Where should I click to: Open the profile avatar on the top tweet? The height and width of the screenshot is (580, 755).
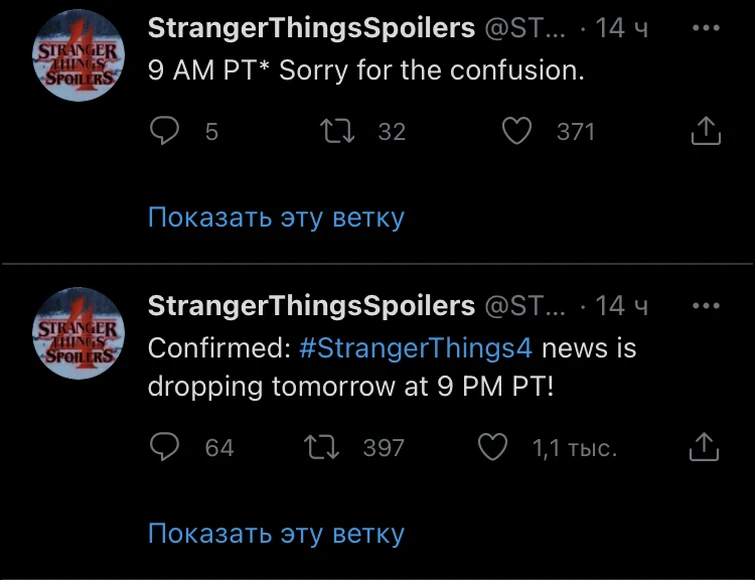click(77, 58)
